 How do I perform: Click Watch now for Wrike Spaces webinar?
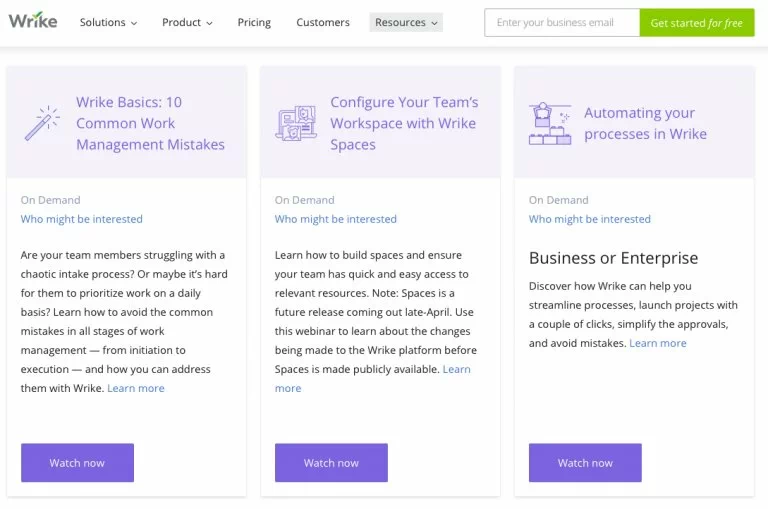331,463
